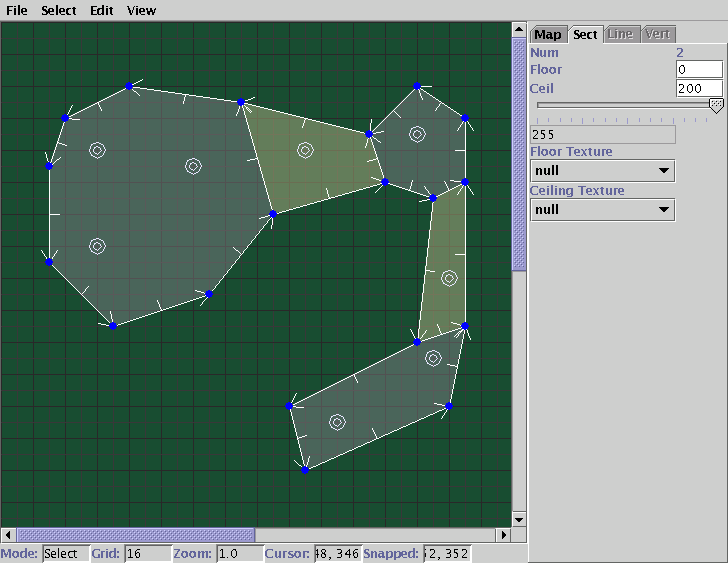The height and width of the screenshot is (563, 728).
Task: Expand the Floor Texture dropdown
Action: tap(601, 171)
